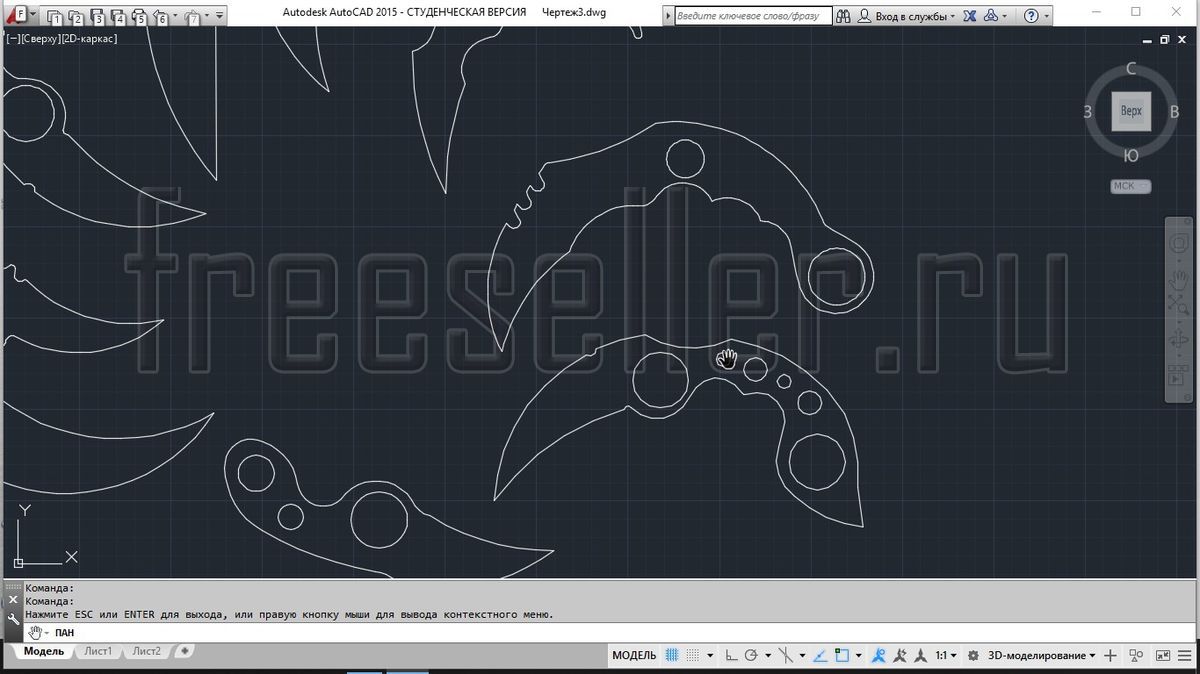Click the ViewCube Верх face
This screenshot has width=1200, height=674.
pos(1131,111)
